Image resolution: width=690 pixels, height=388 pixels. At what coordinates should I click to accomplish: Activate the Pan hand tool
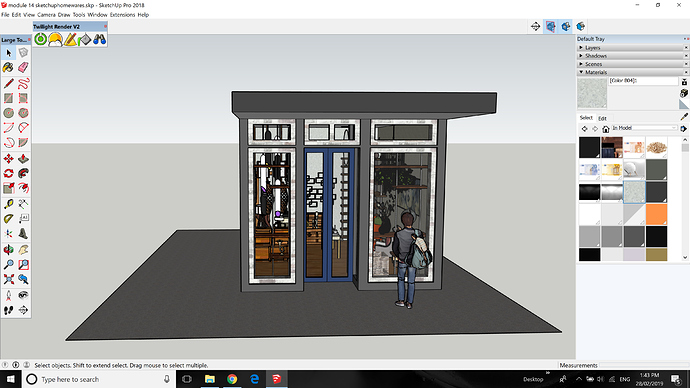coord(23,249)
